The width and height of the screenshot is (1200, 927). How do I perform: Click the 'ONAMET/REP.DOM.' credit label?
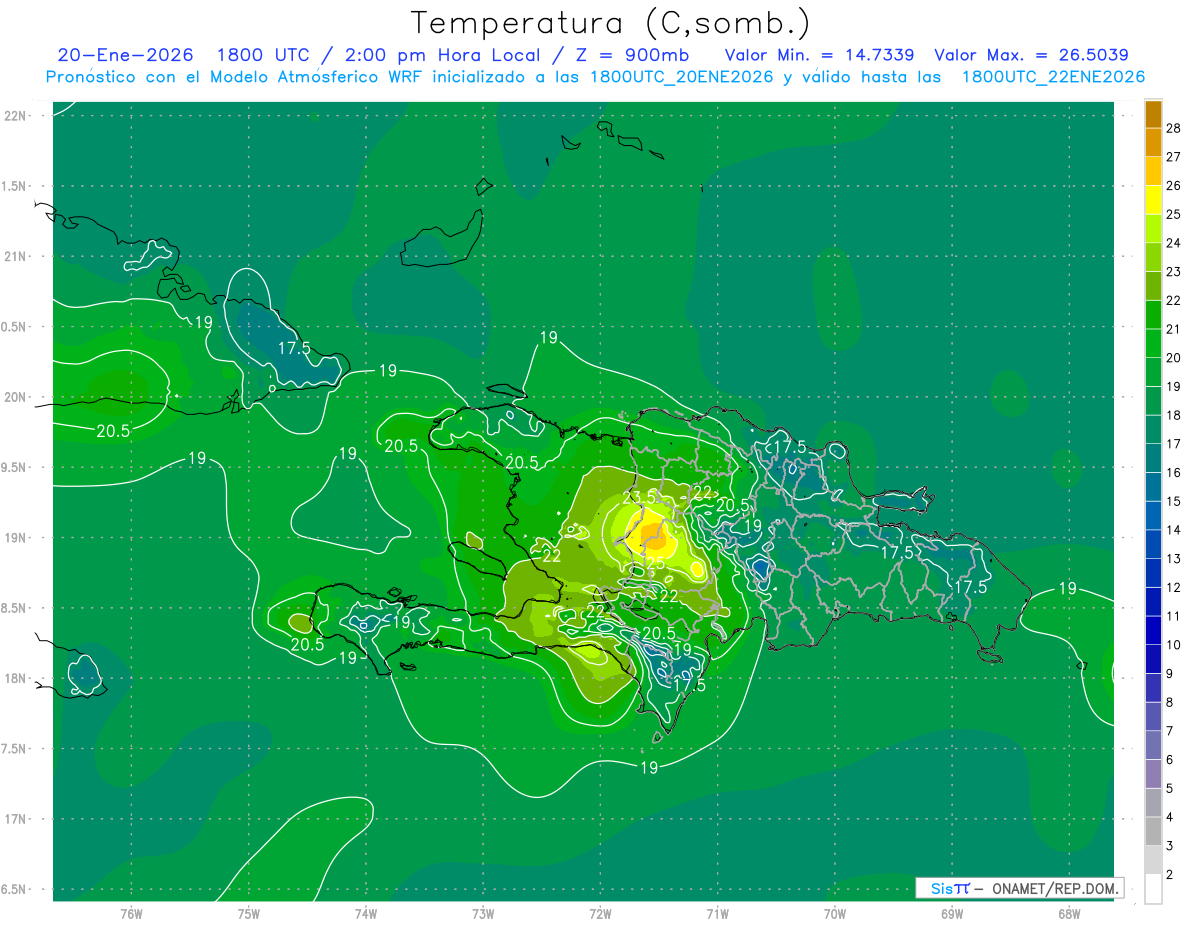point(1056,888)
